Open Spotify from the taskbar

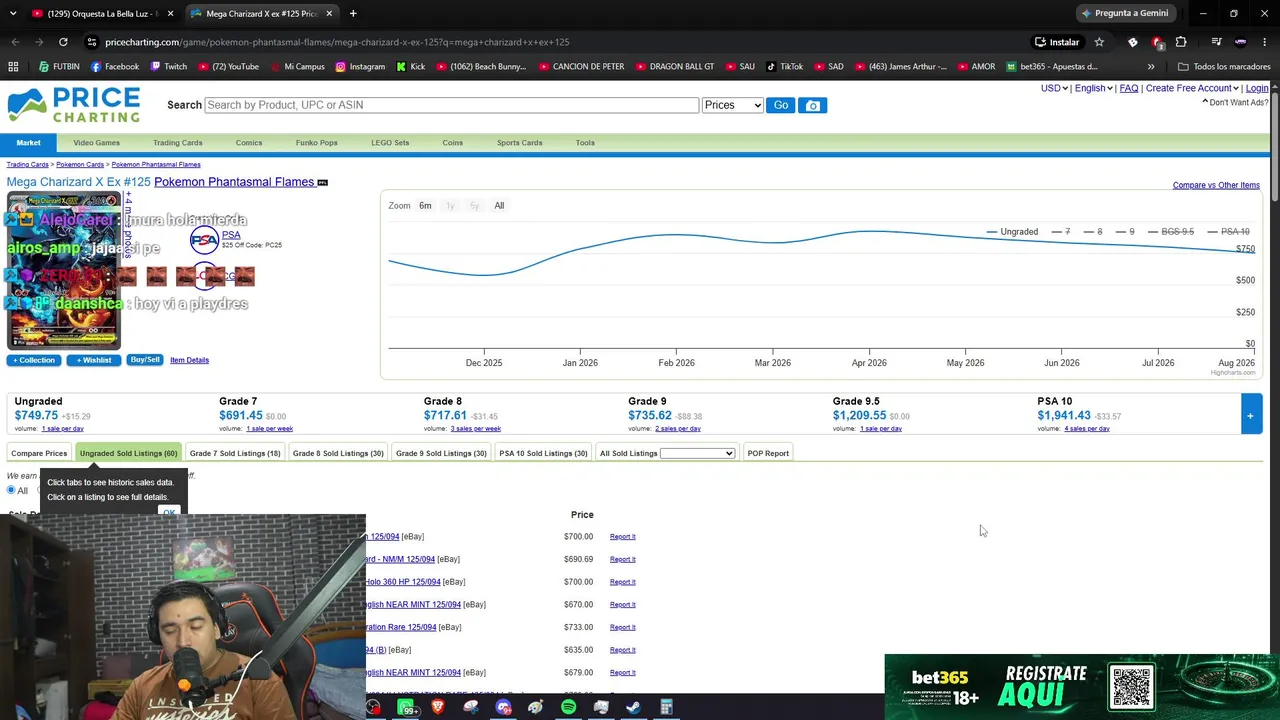tap(568, 708)
